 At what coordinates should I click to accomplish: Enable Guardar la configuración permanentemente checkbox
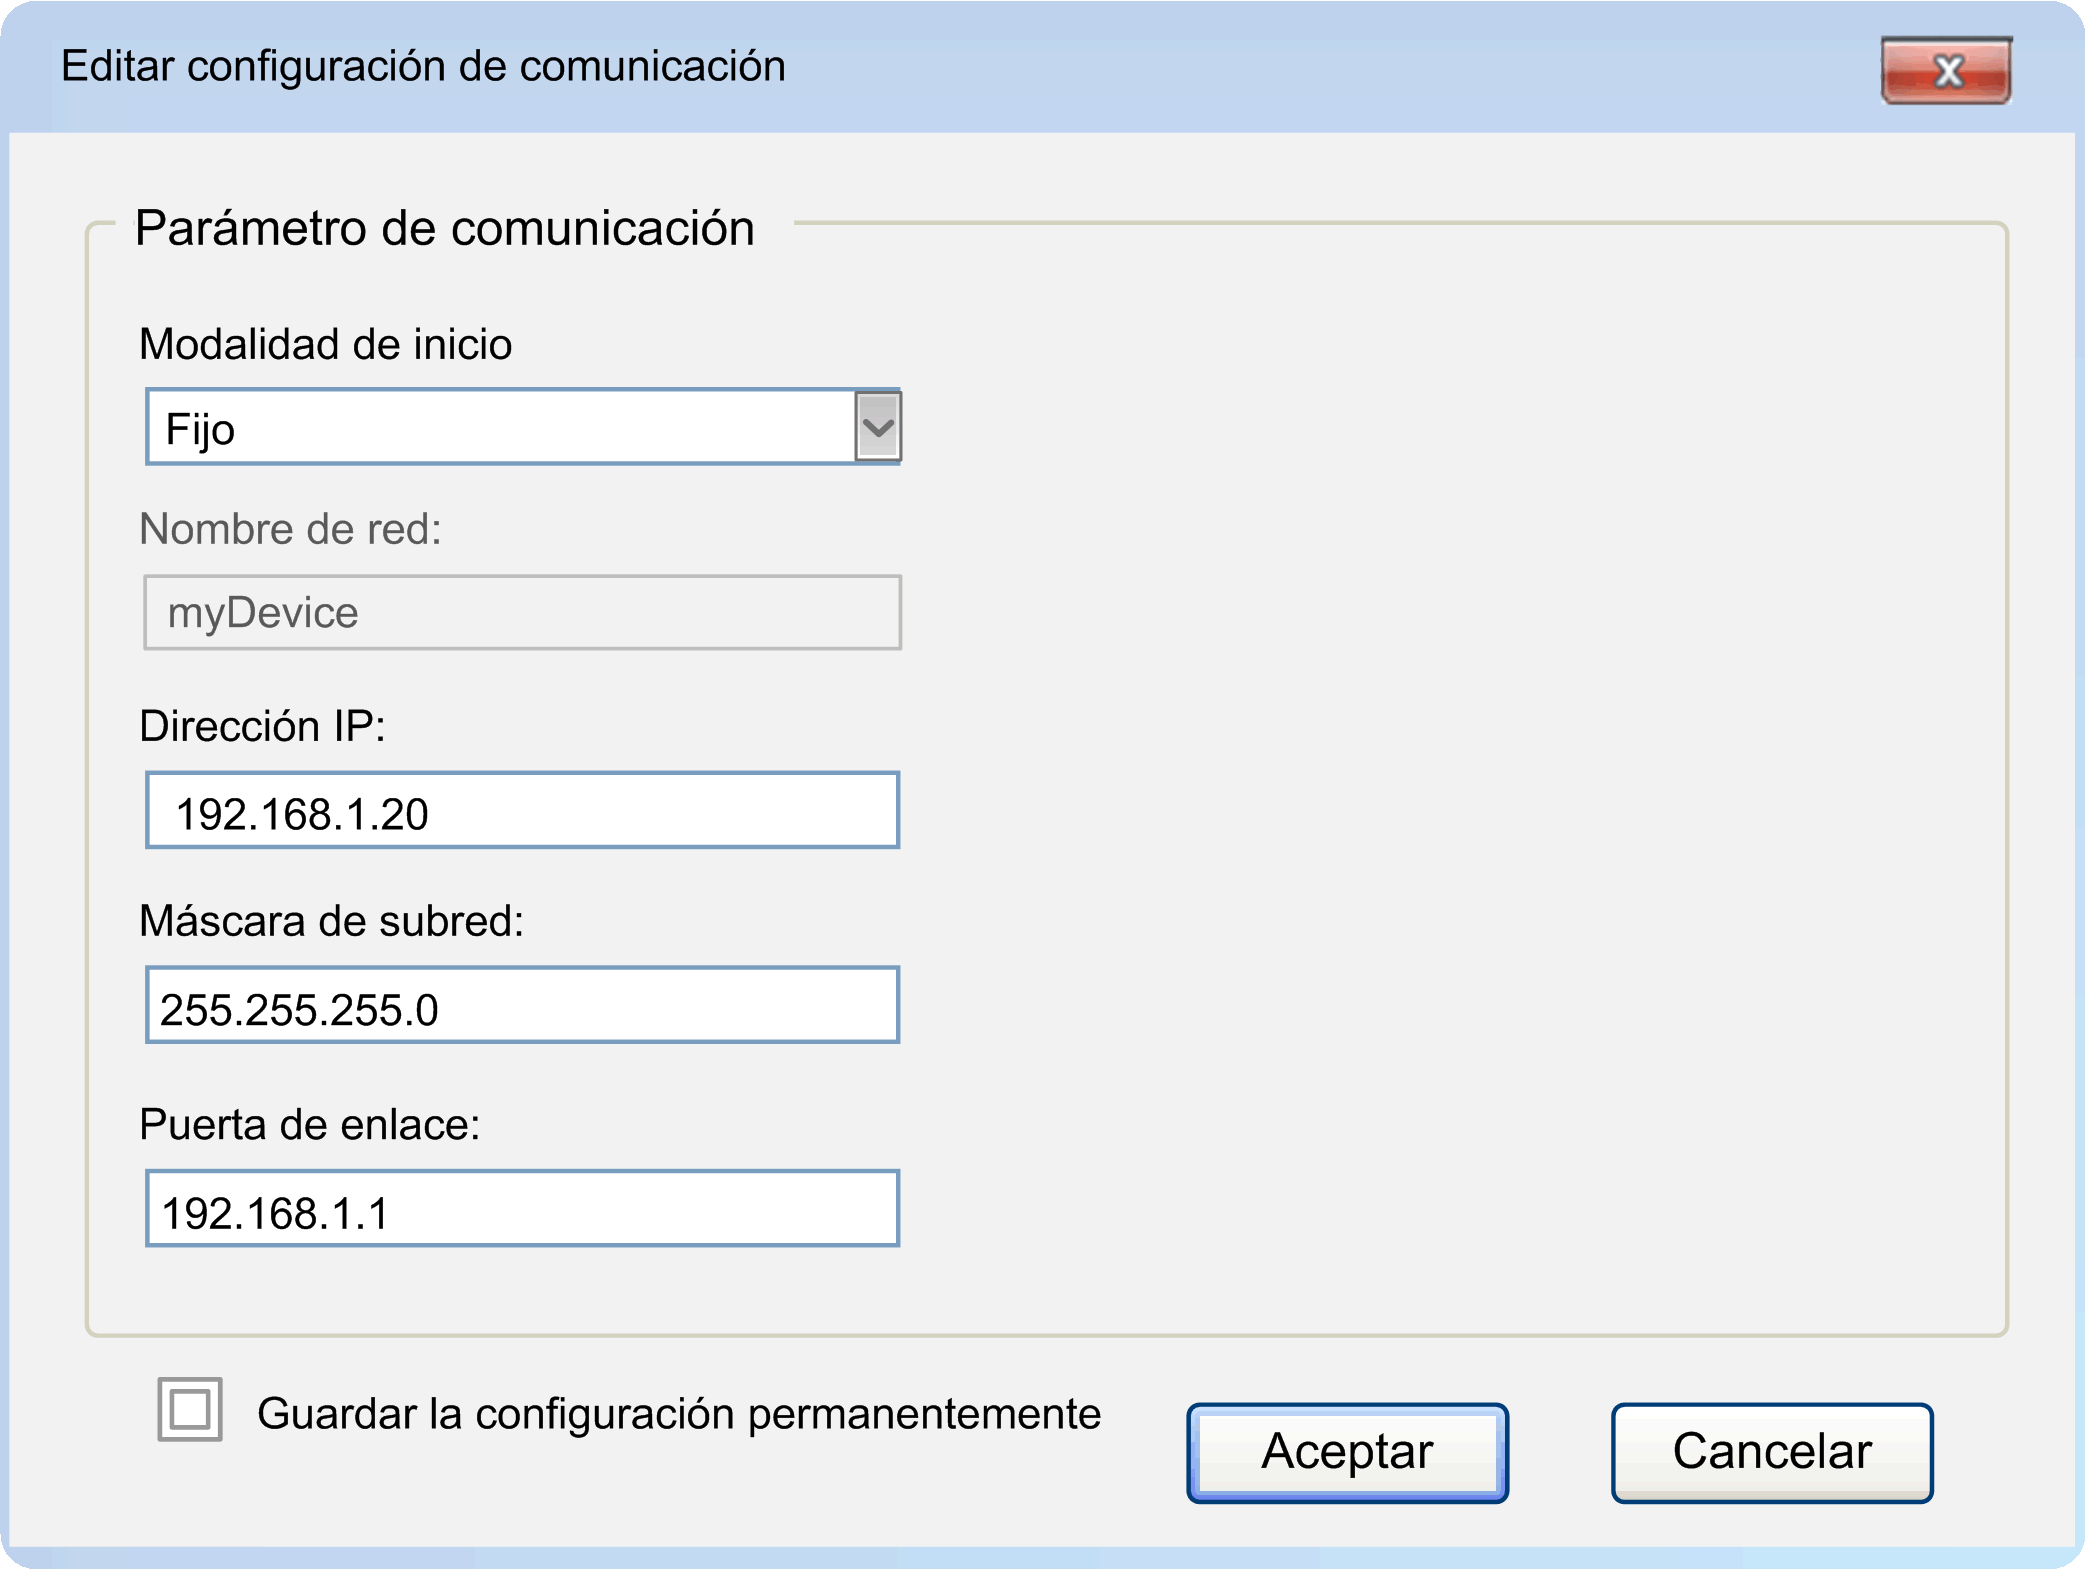pos(190,1410)
